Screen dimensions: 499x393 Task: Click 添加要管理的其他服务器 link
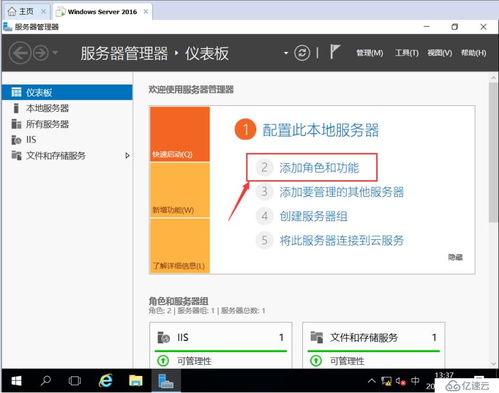(x=341, y=192)
